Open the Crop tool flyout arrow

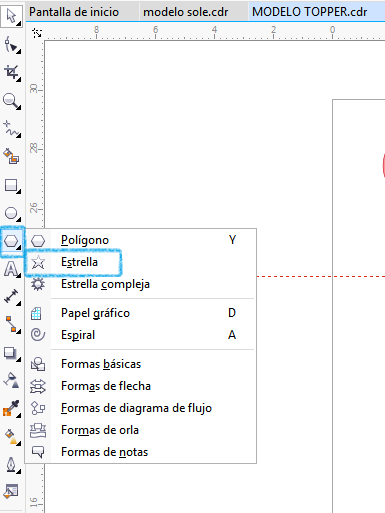pyautogui.click(x=19, y=80)
